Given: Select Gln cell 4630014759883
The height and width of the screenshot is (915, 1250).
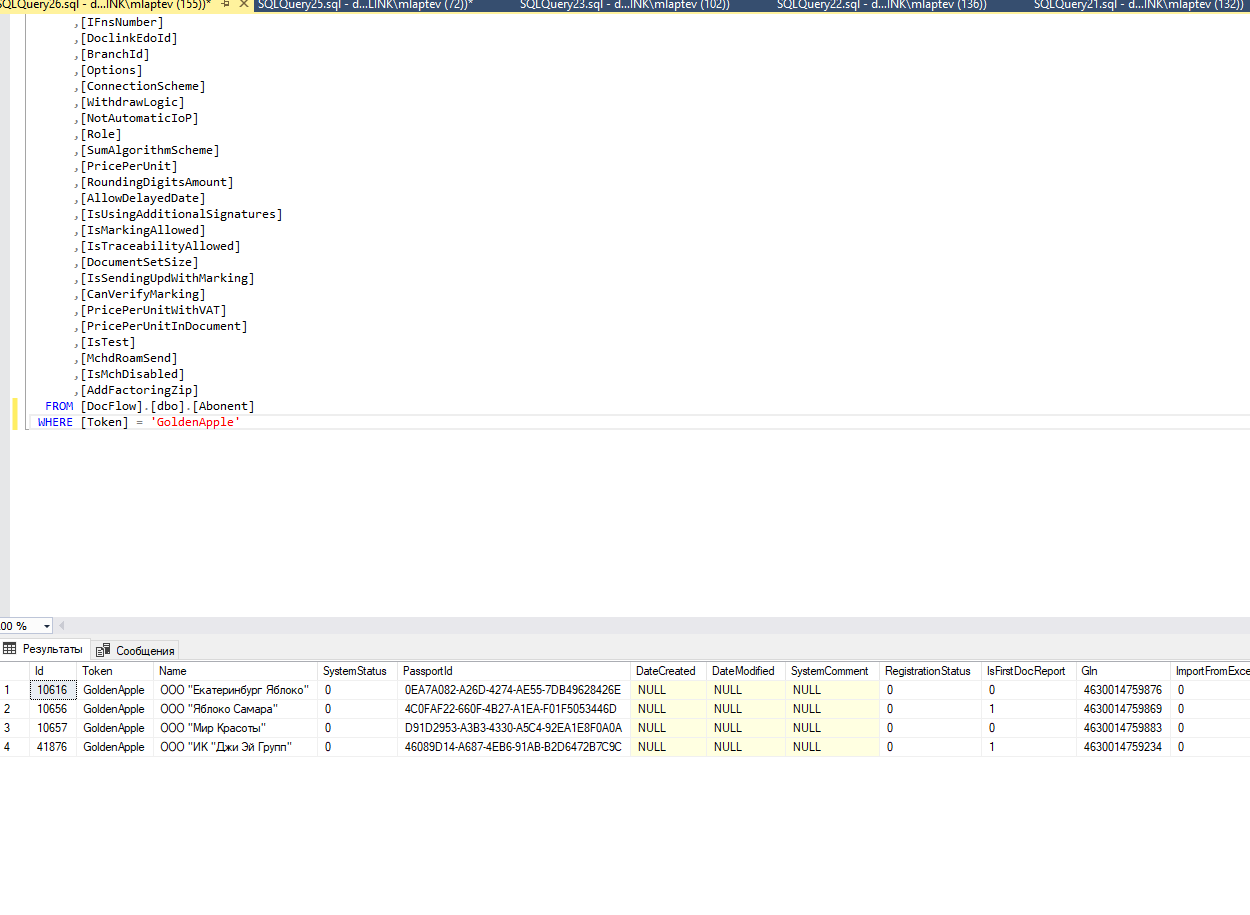Looking at the screenshot, I should pos(1123,728).
